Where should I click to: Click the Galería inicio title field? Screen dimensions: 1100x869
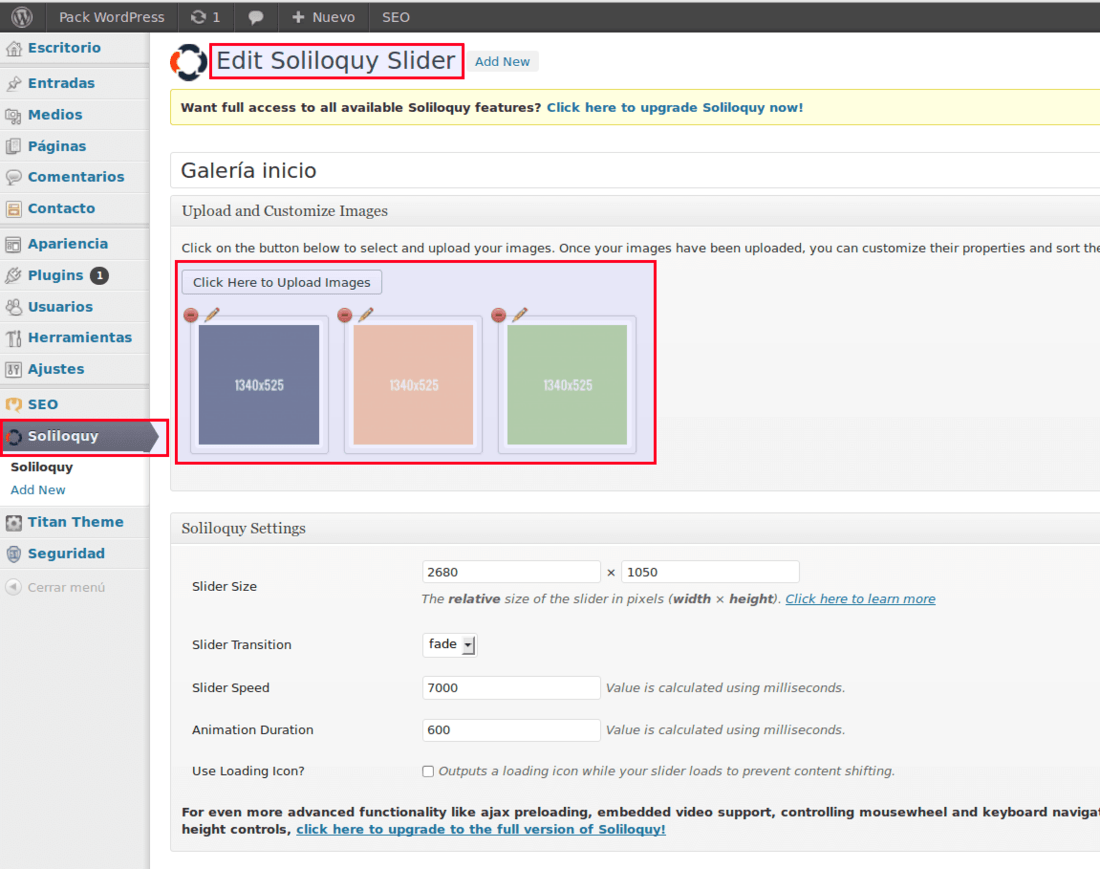pos(635,170)
